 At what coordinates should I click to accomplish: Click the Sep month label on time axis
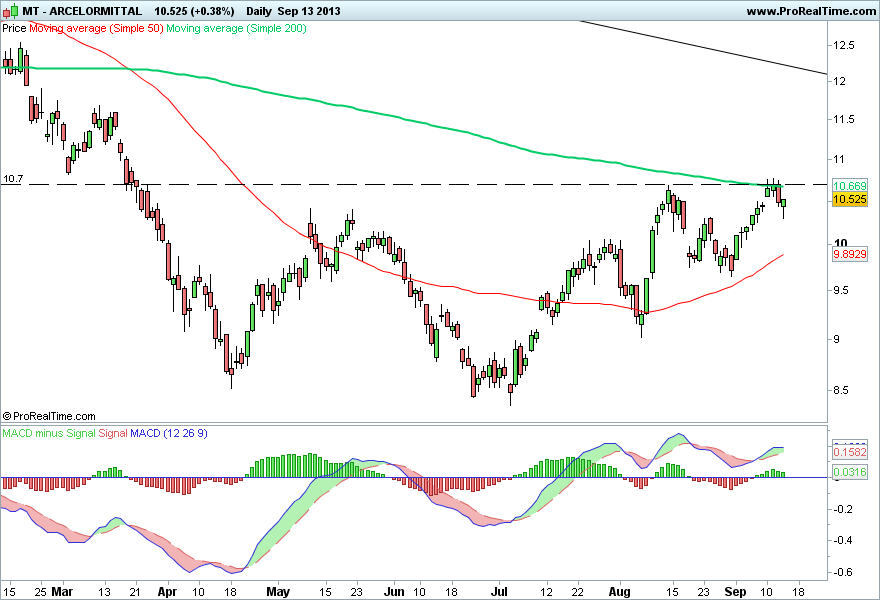(735, 592)
